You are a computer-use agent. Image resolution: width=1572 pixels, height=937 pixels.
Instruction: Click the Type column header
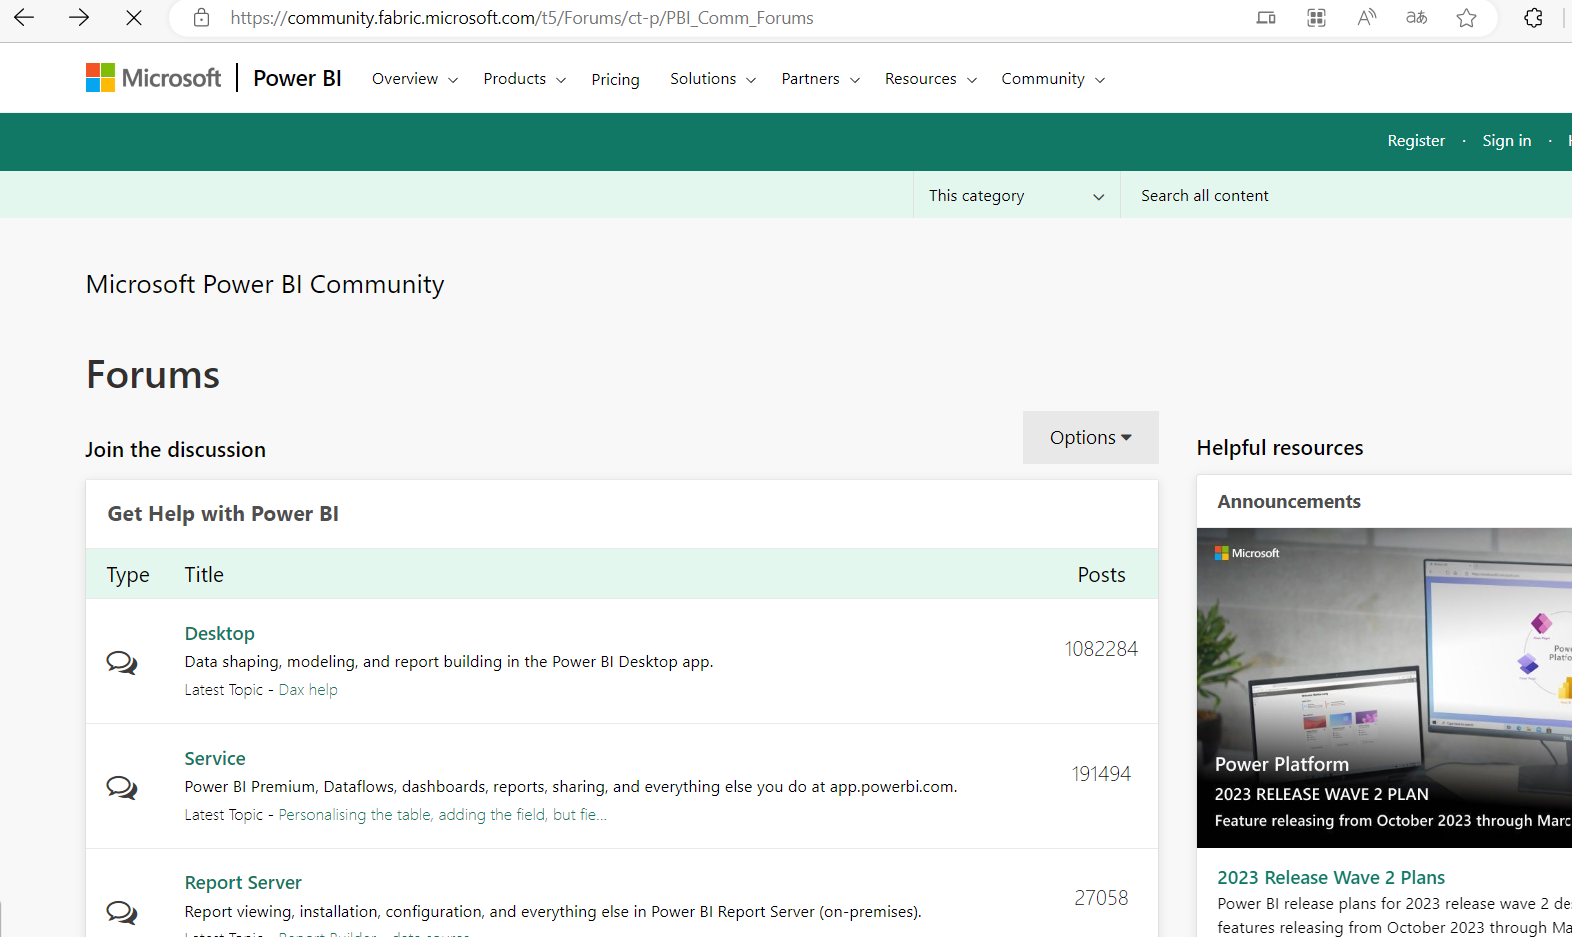click(x=128, y=575)
